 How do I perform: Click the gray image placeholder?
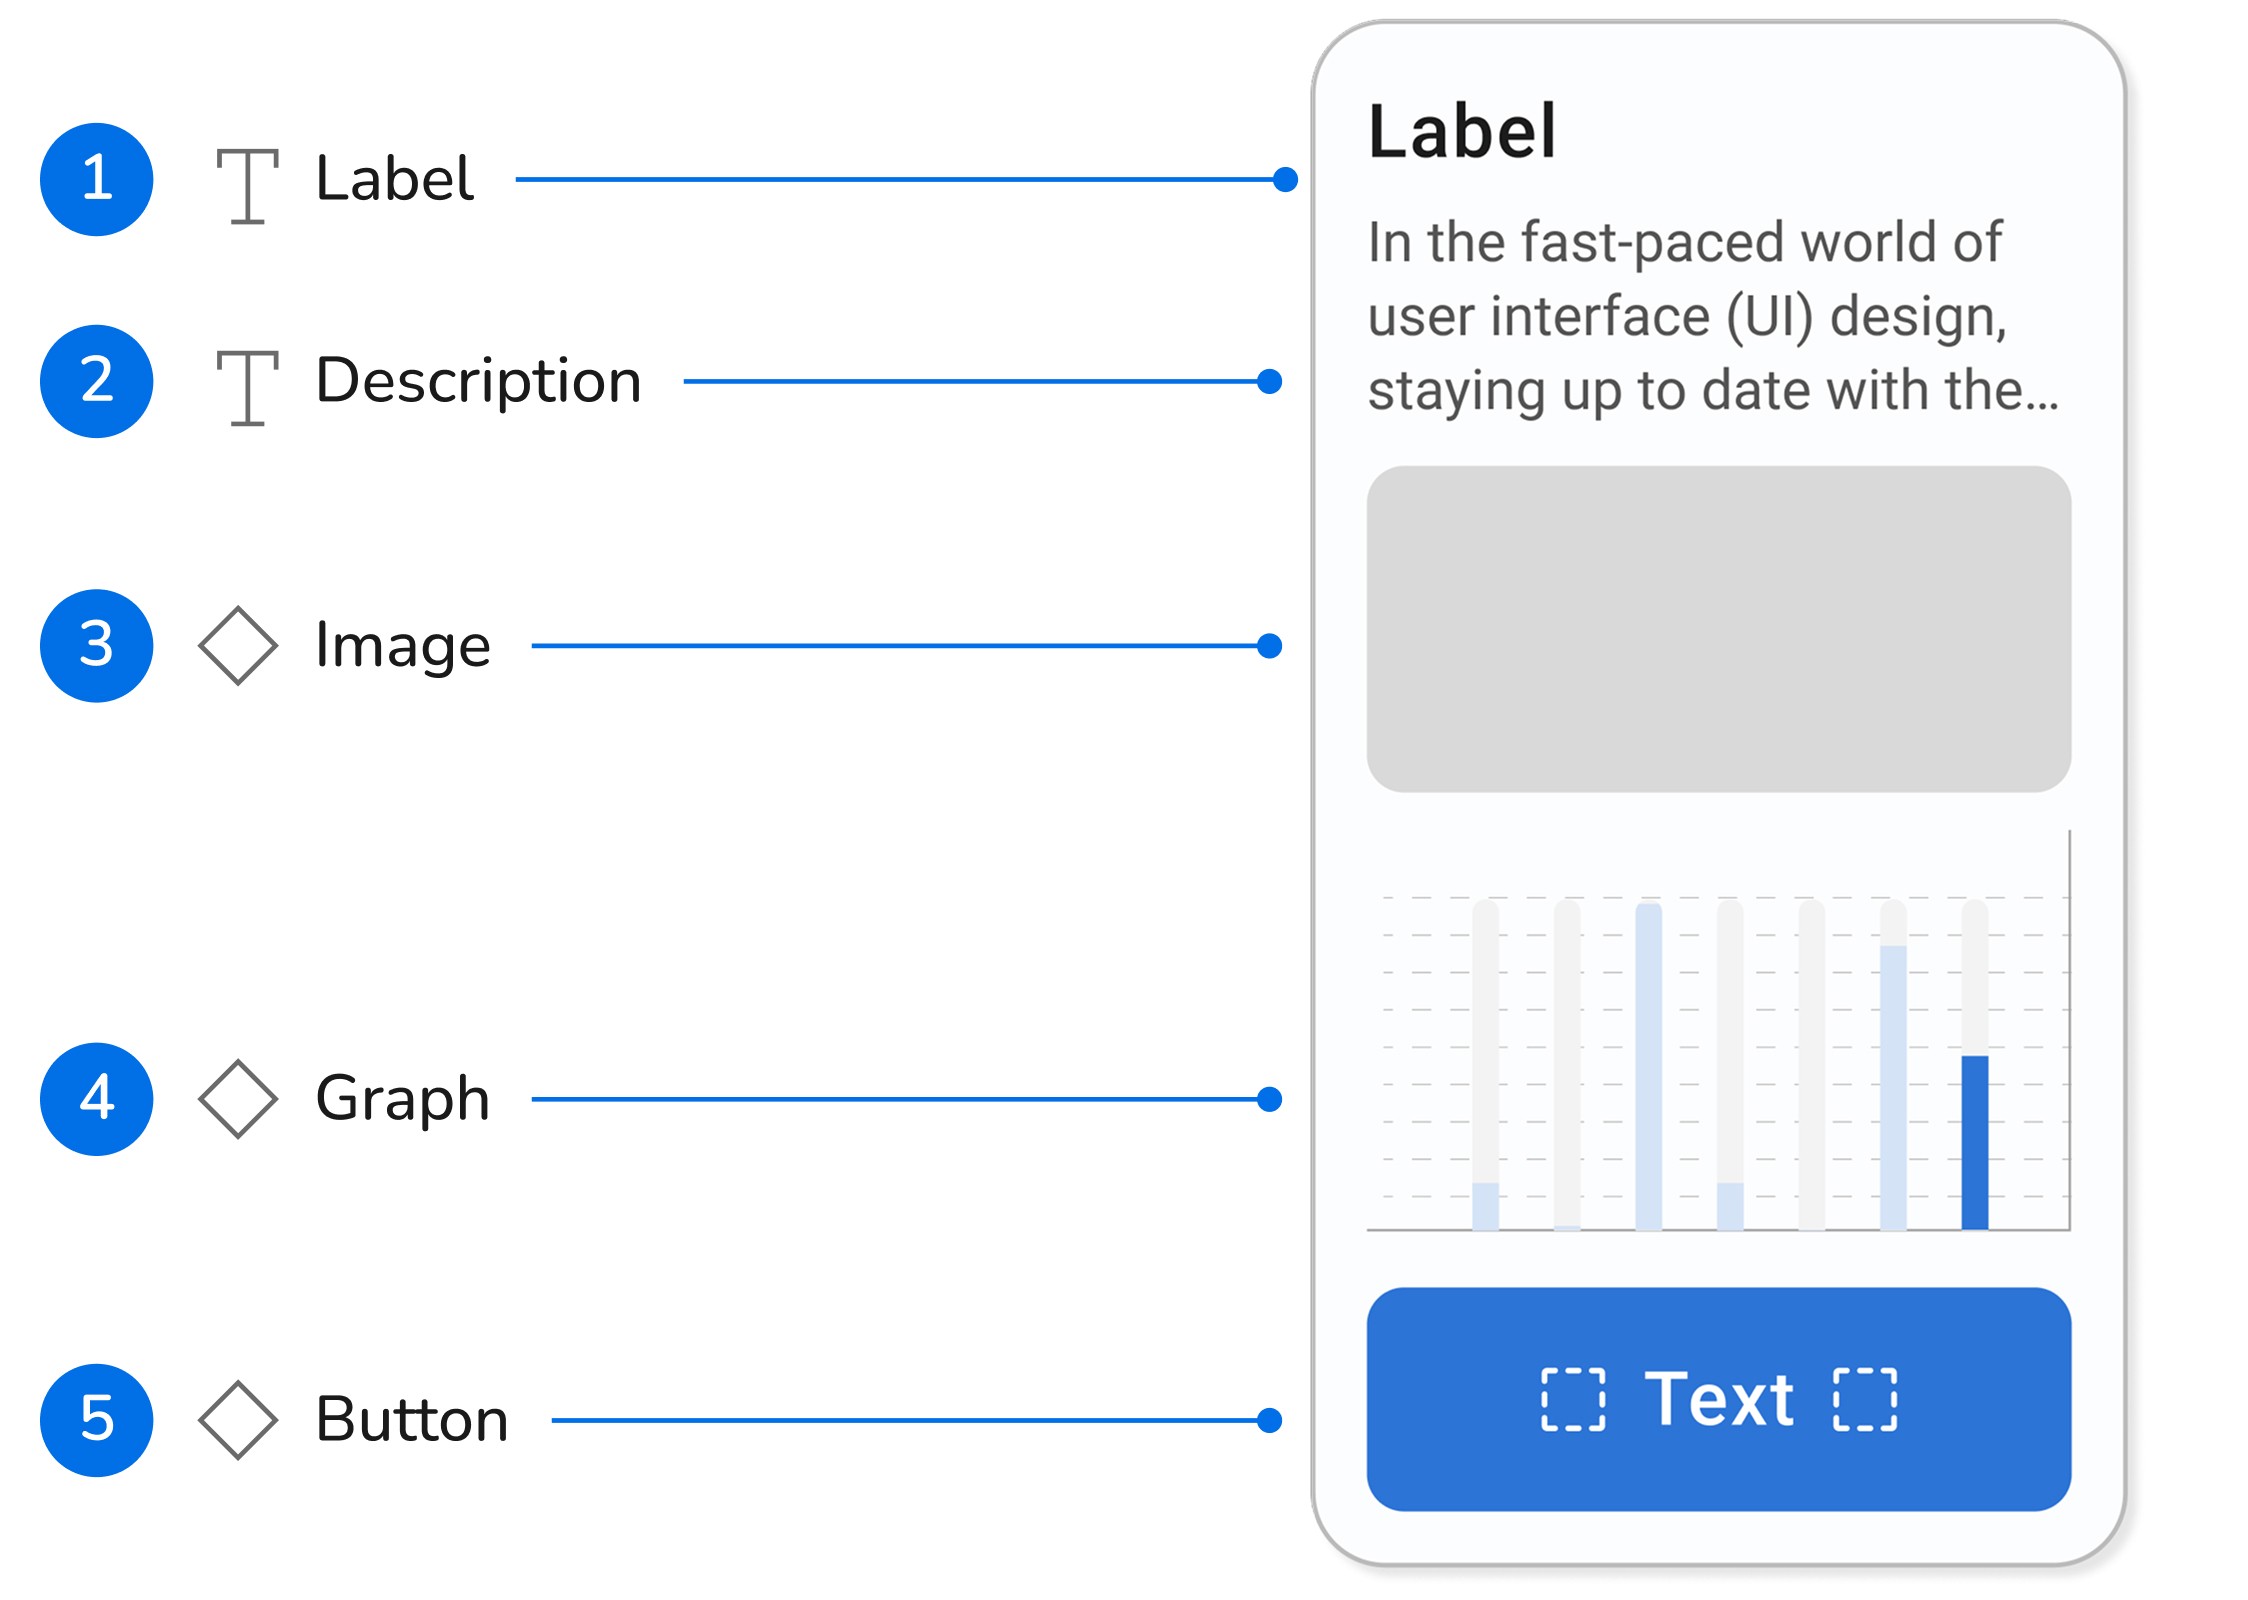coord(1718,629)
